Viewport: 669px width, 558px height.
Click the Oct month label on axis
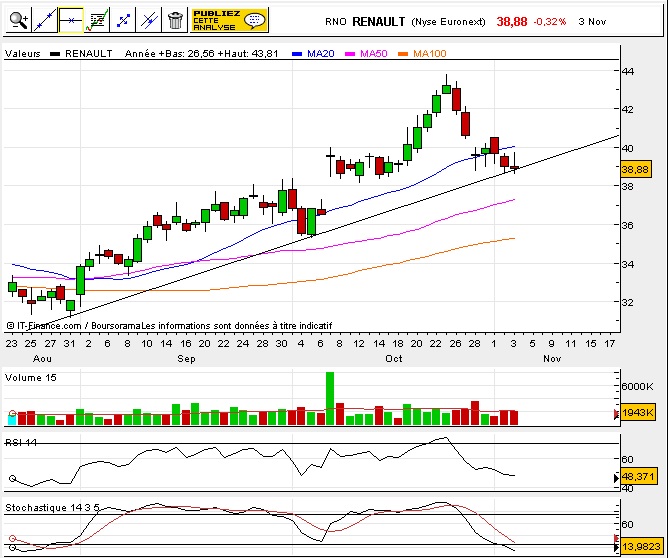393,358
